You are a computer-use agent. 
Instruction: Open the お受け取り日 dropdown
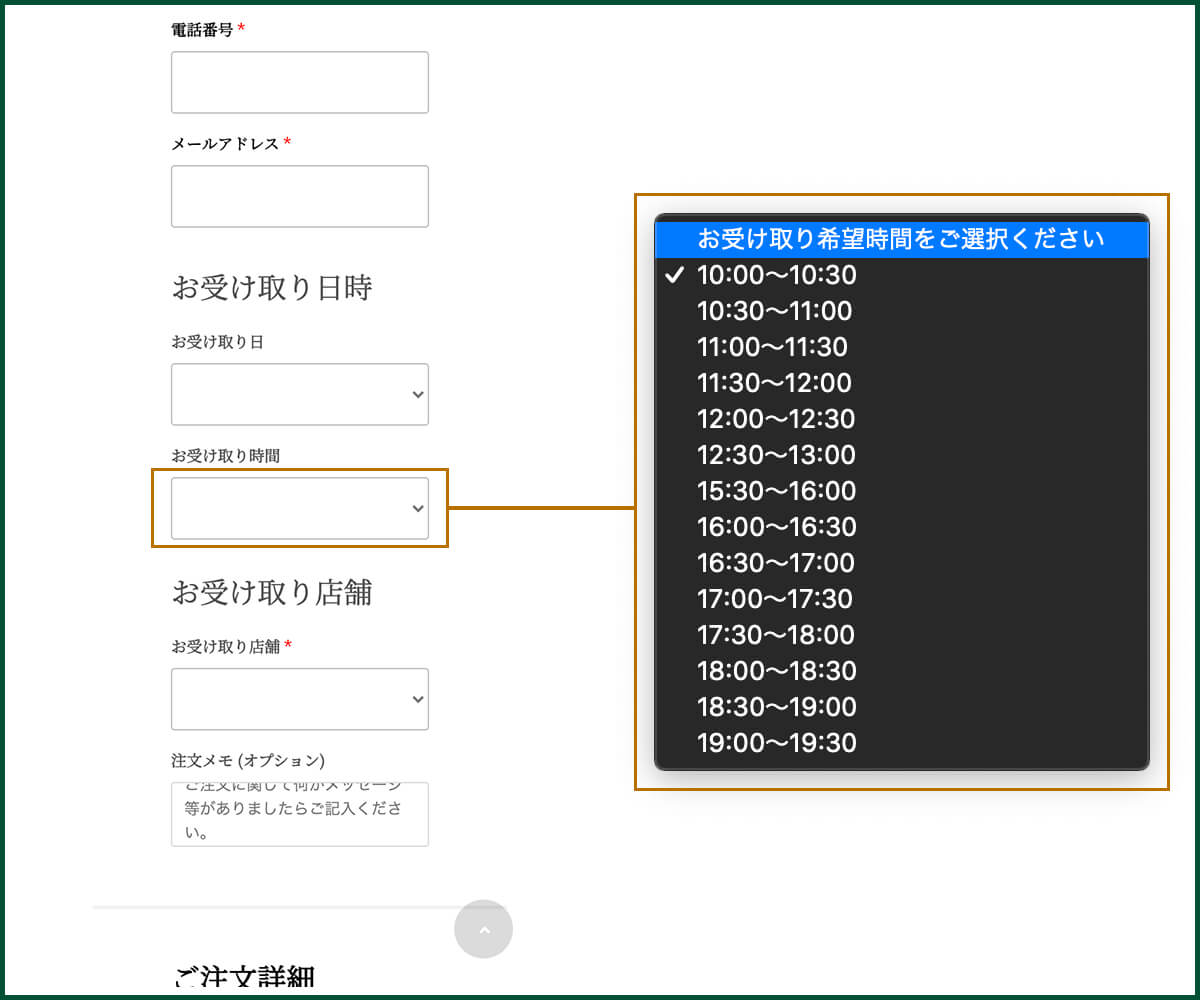click(300, 394)
